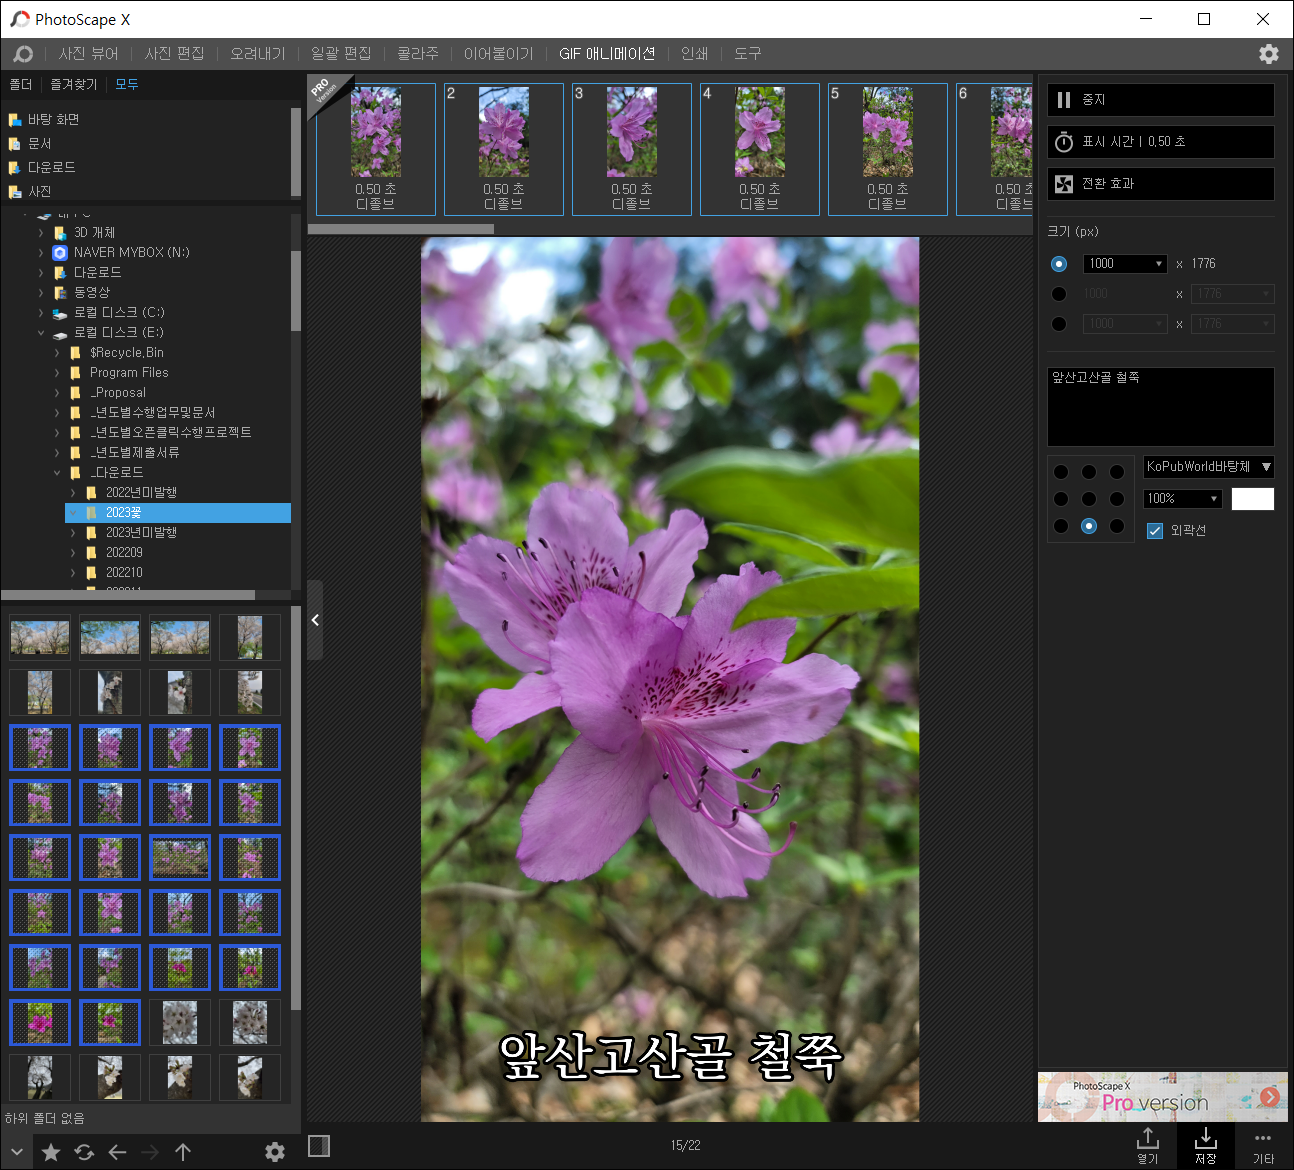Collapse the _다운로드 folder node
Viewport: 1294px width, 1170px height.
coord(57,472)
